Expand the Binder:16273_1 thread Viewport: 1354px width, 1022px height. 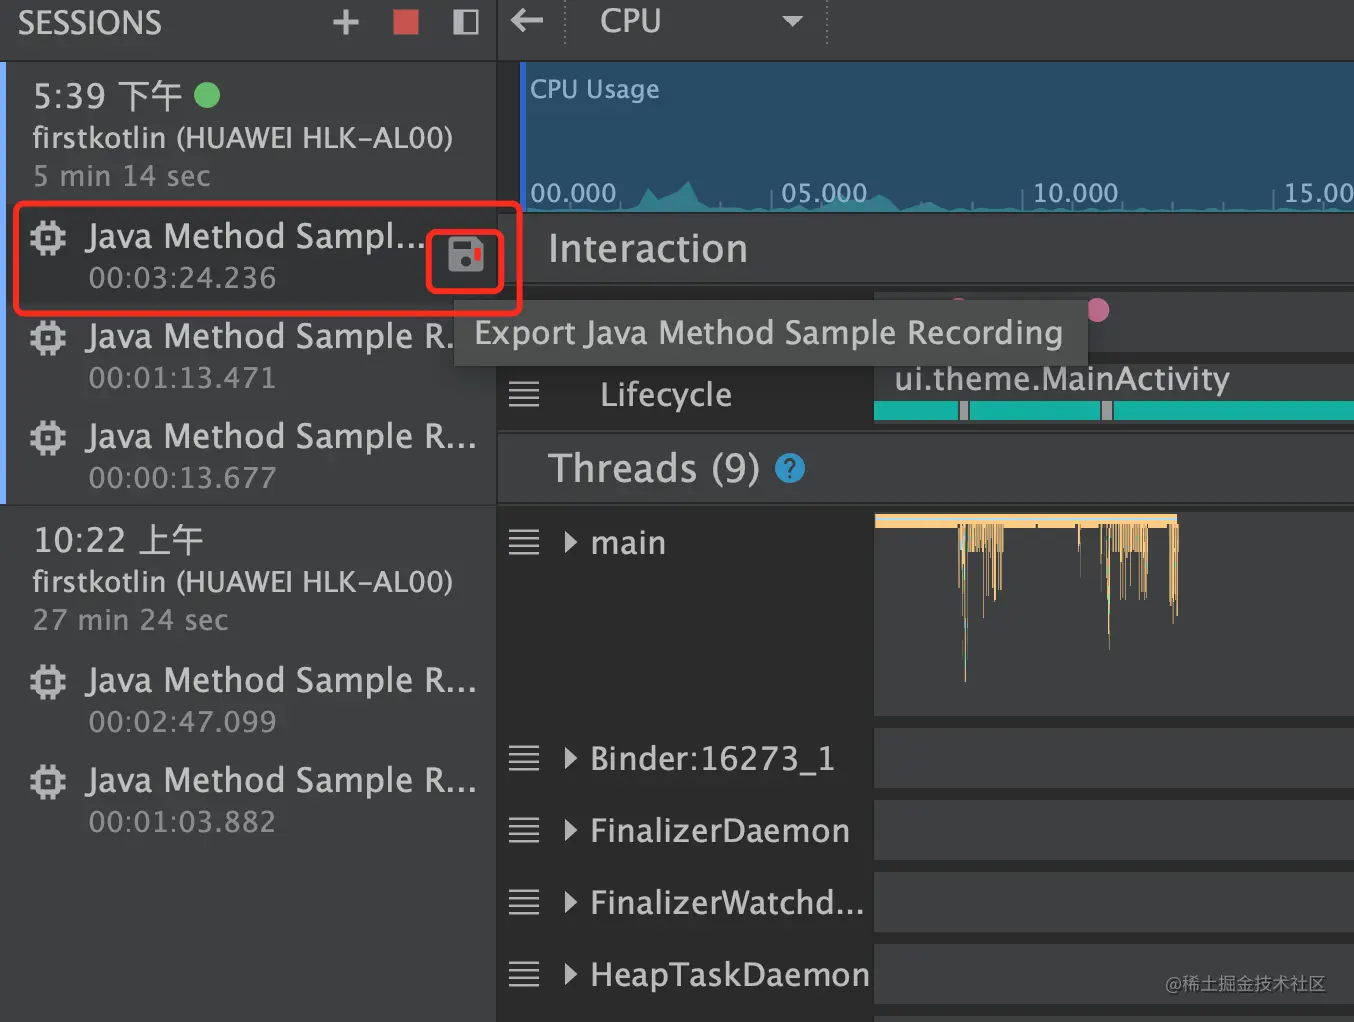click(570, 758)
